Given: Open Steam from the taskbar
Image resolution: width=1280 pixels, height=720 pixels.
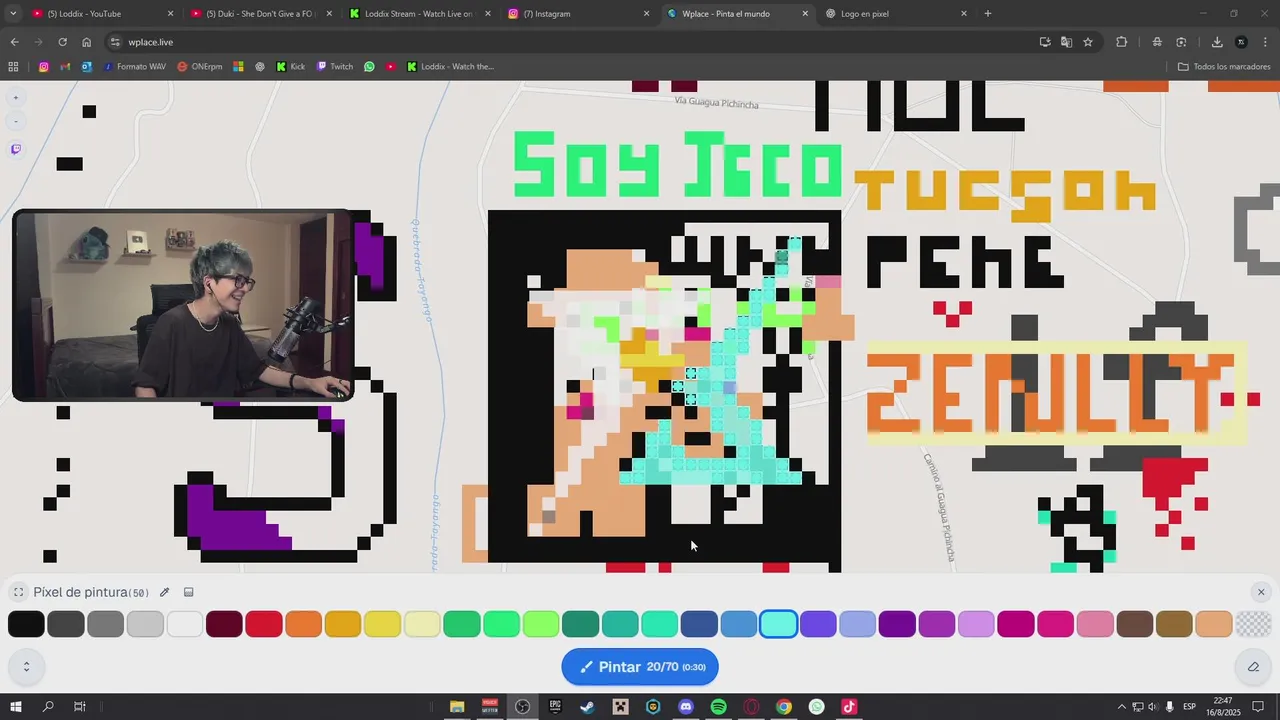Looking at the screenshot, I should 587,707.
